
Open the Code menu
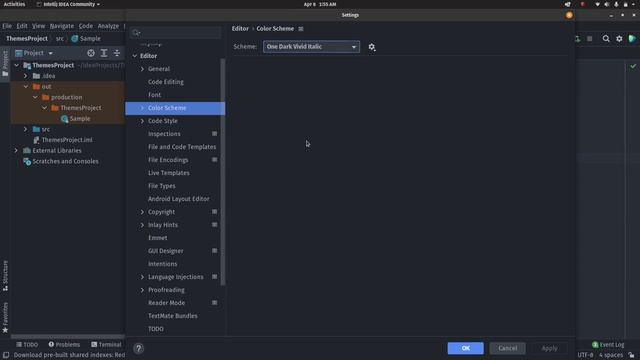(86, 26)
